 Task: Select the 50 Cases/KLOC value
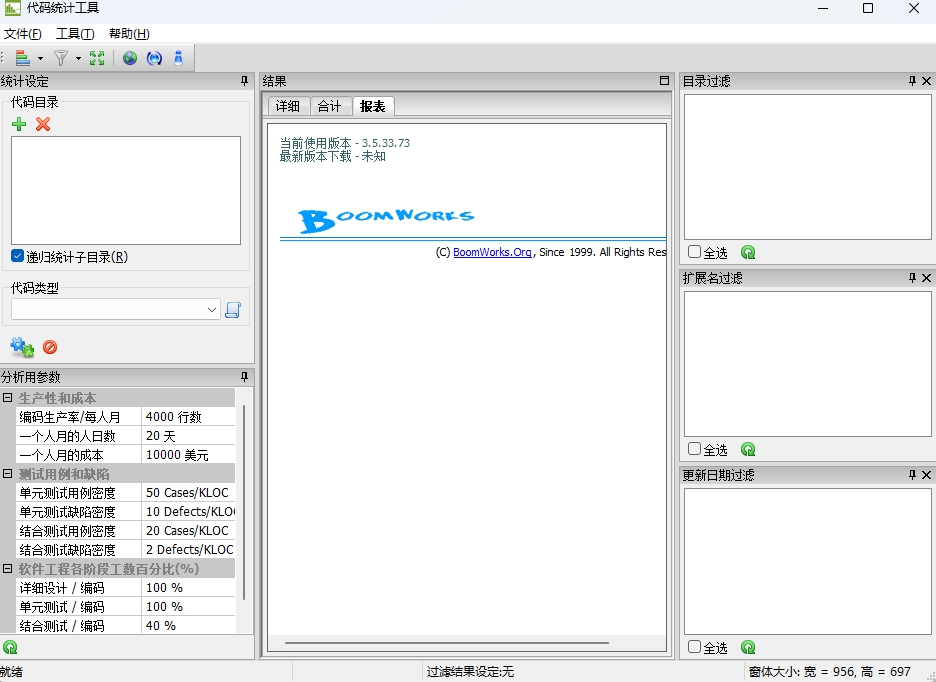point(188,493)
